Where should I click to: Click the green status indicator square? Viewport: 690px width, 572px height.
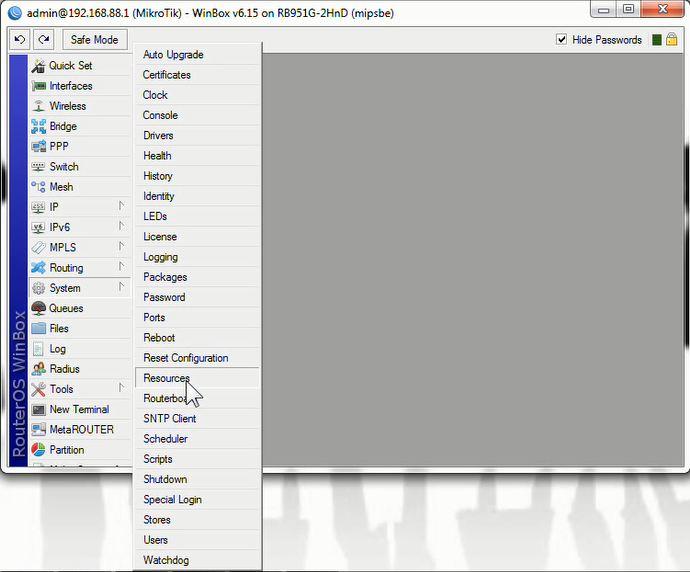pos(657,40)
